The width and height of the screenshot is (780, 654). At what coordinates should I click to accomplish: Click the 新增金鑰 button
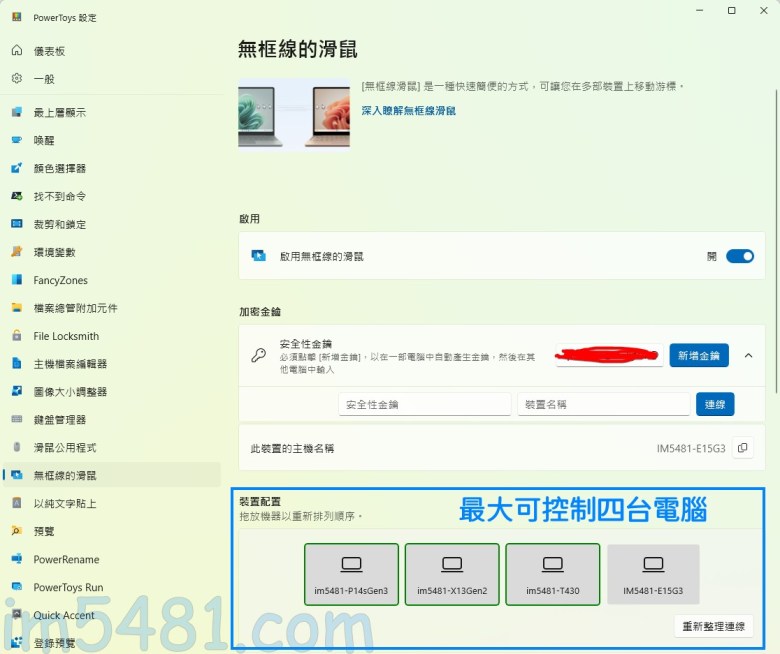coord(698,355)
